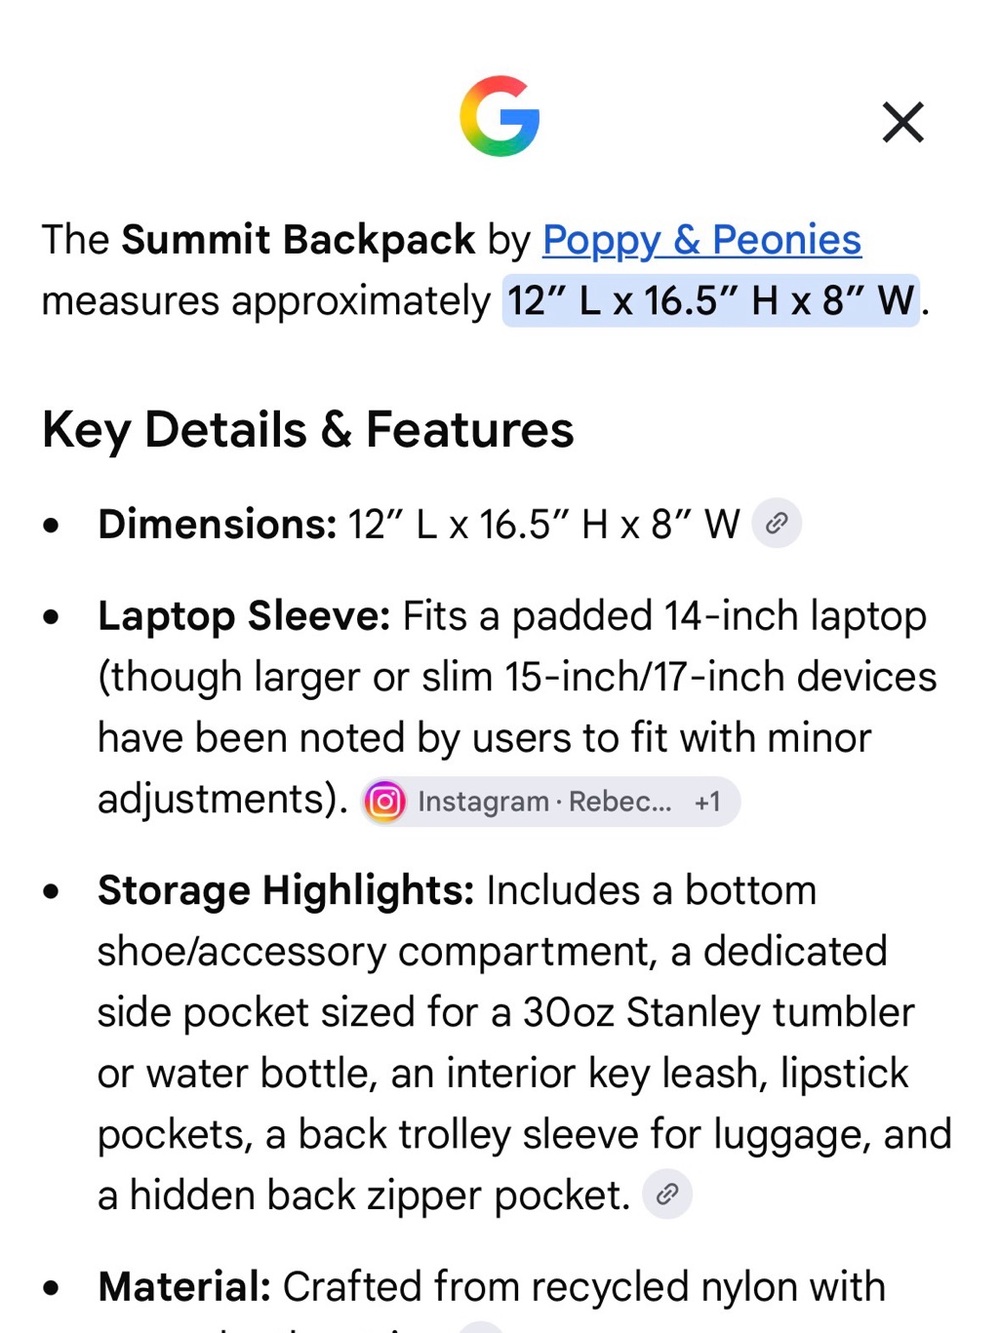Select the bold Dimensions label
The image size is (1000, 1333).
point(217,524)
